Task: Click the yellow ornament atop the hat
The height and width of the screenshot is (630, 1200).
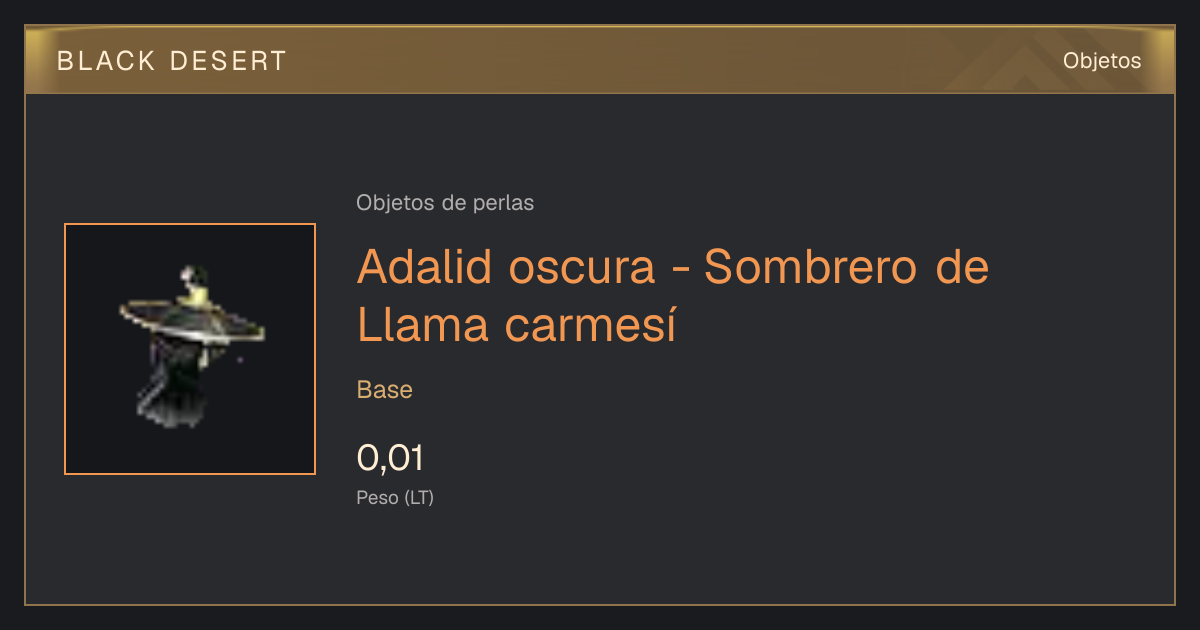Action: [197, 291]
